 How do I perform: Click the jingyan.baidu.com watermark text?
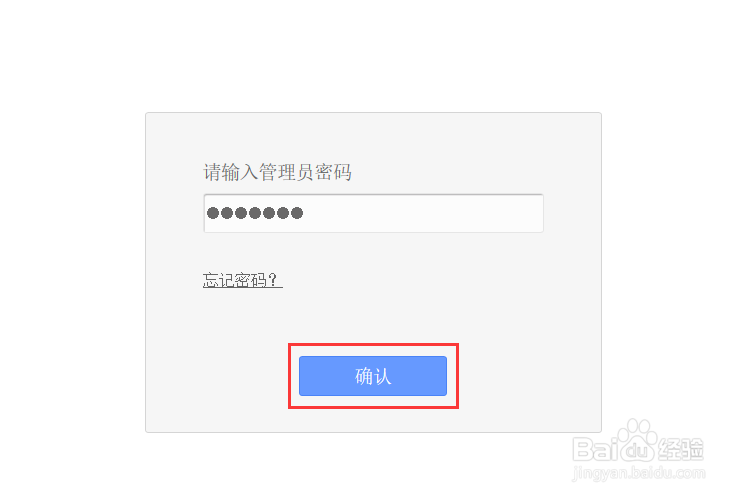tap(639, 473)
